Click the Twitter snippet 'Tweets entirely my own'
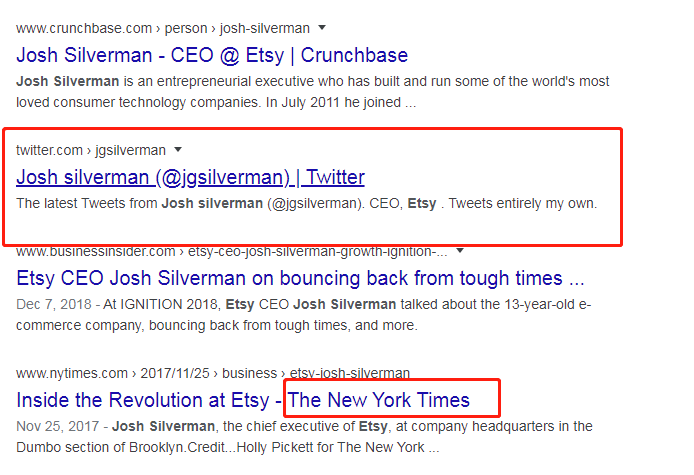This screenshot has width=694, height=475. coord(523,204)
